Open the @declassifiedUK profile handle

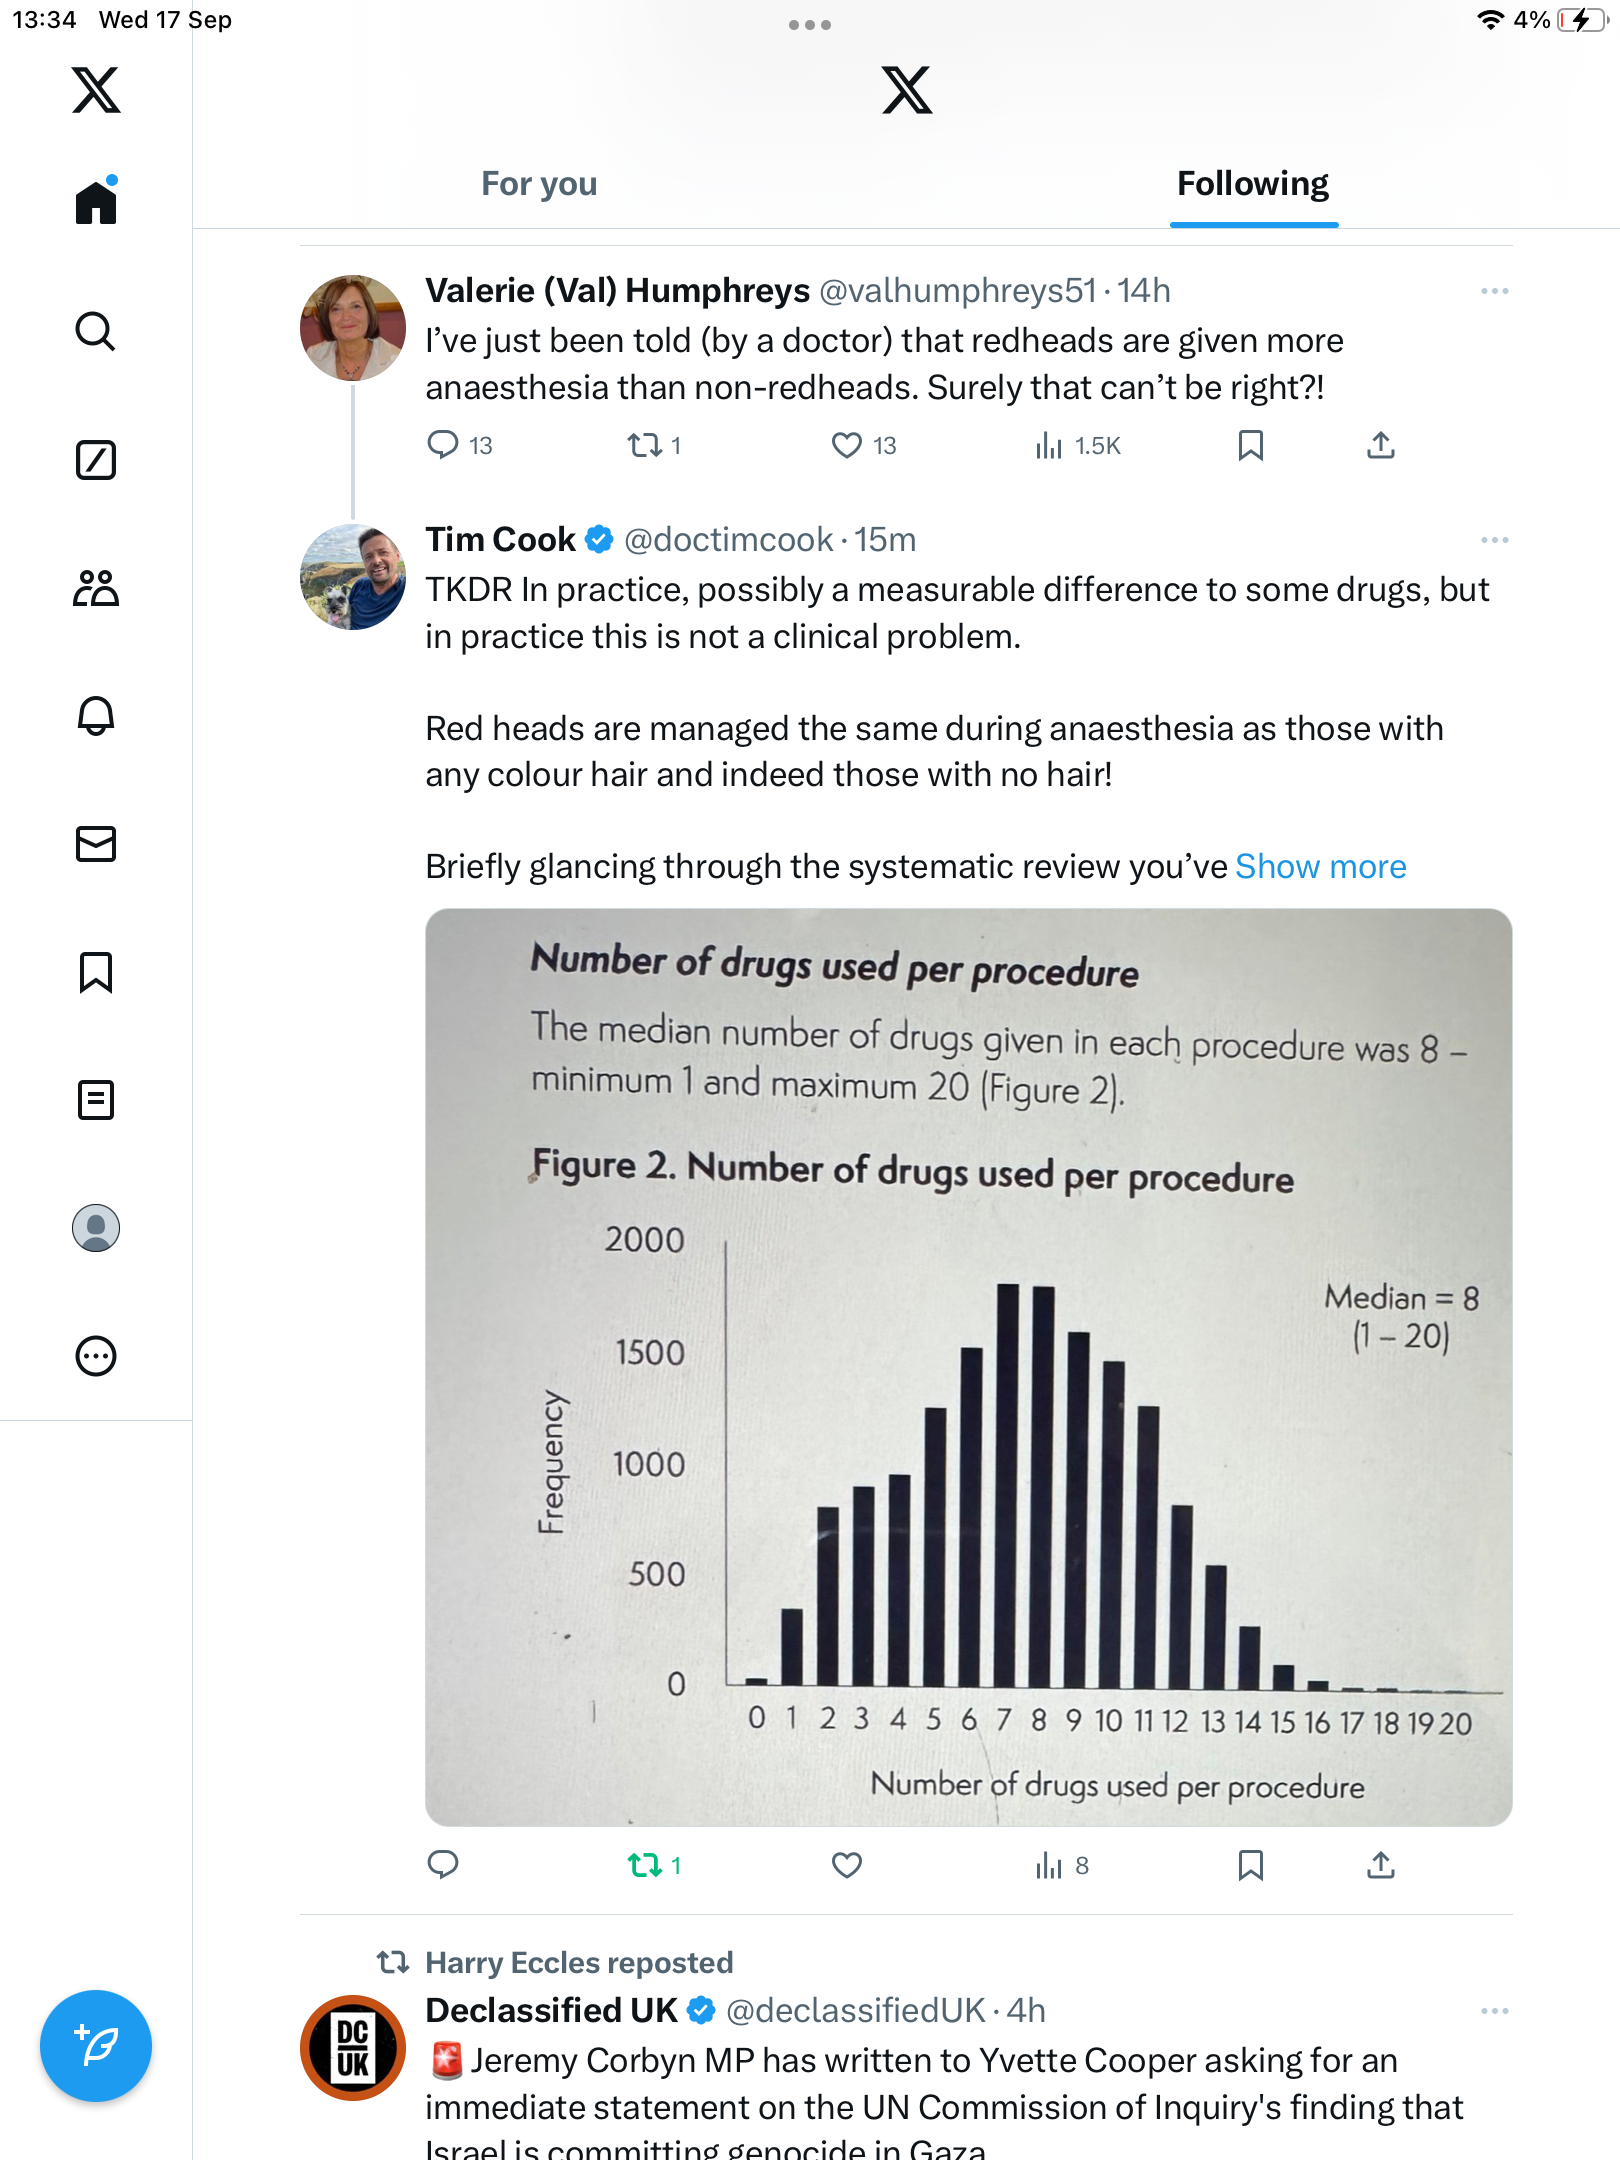pyautogui.click(x=856, y=2010)
